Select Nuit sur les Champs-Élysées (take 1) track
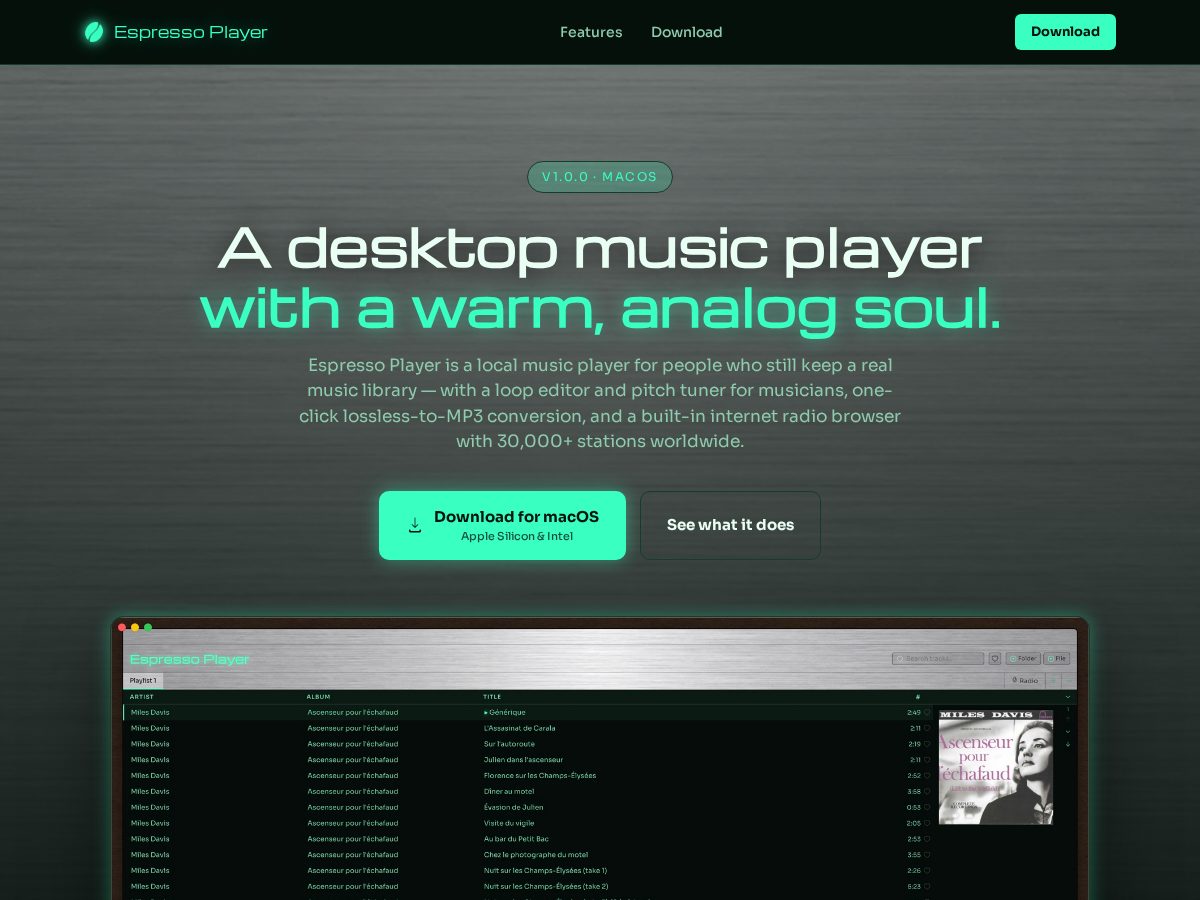Viewport: 1200px width, 900px height. [545, 871]
